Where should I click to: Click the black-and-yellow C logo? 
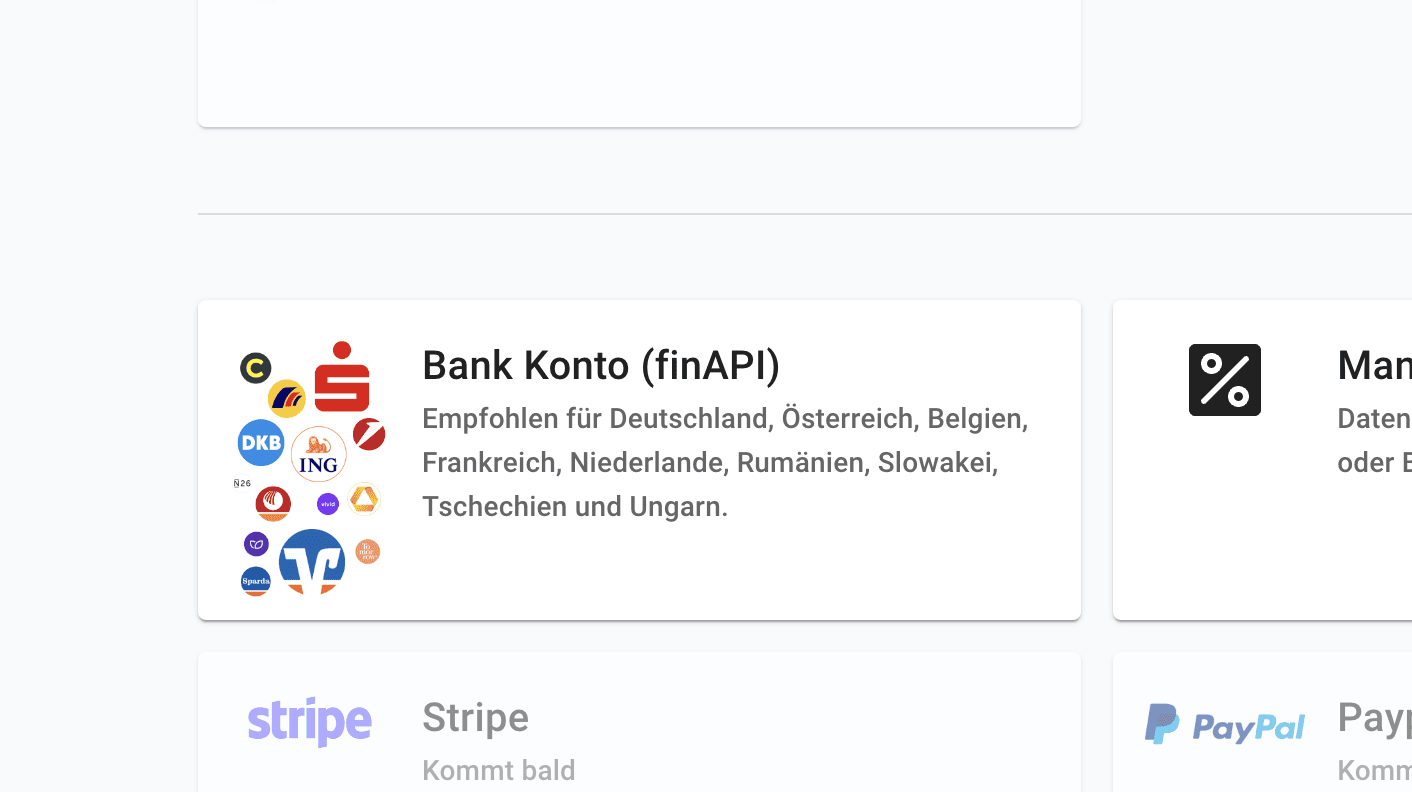(x=256, y=368)
